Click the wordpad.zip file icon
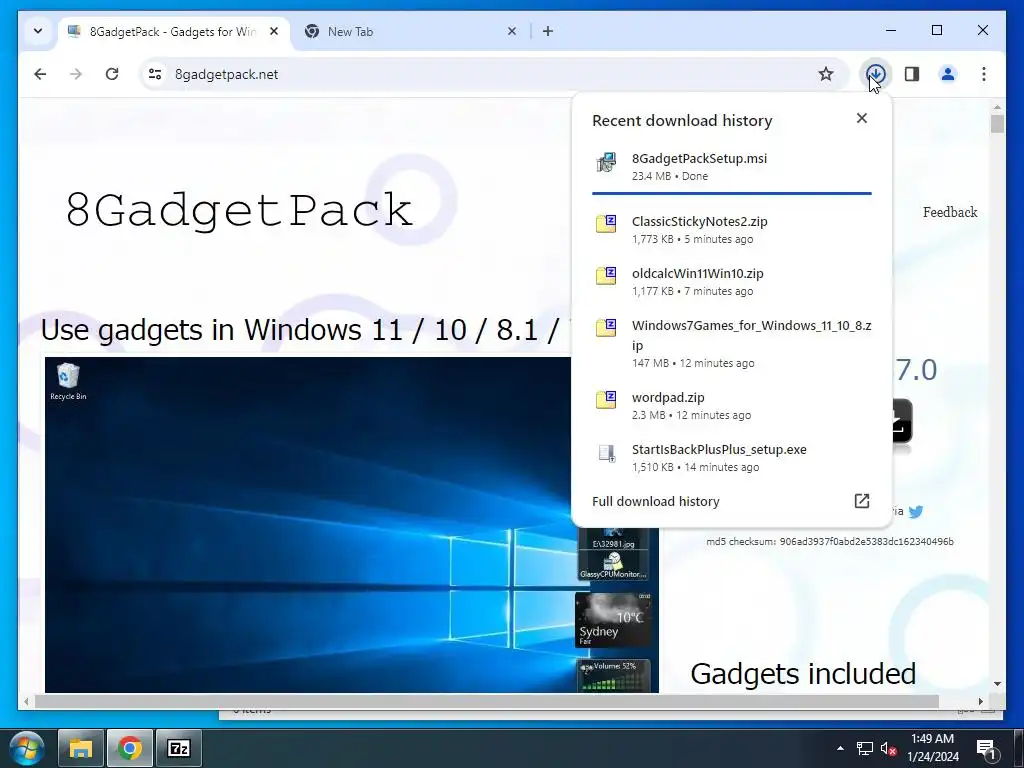 (x=606, y=400)
